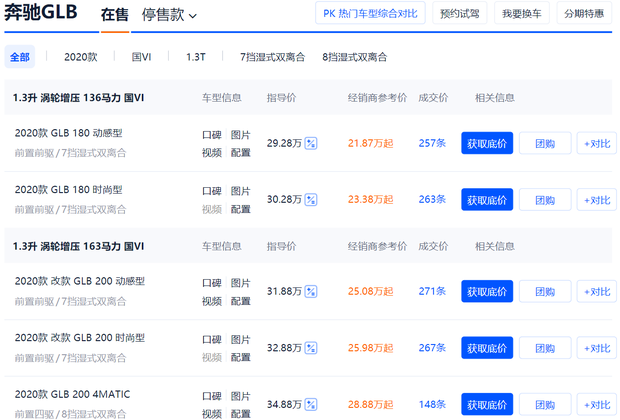This screenshot has width=620, height=420.
Task: Open 口碑 for GLB 180 时尚型
Action: (x=212, y=191)
